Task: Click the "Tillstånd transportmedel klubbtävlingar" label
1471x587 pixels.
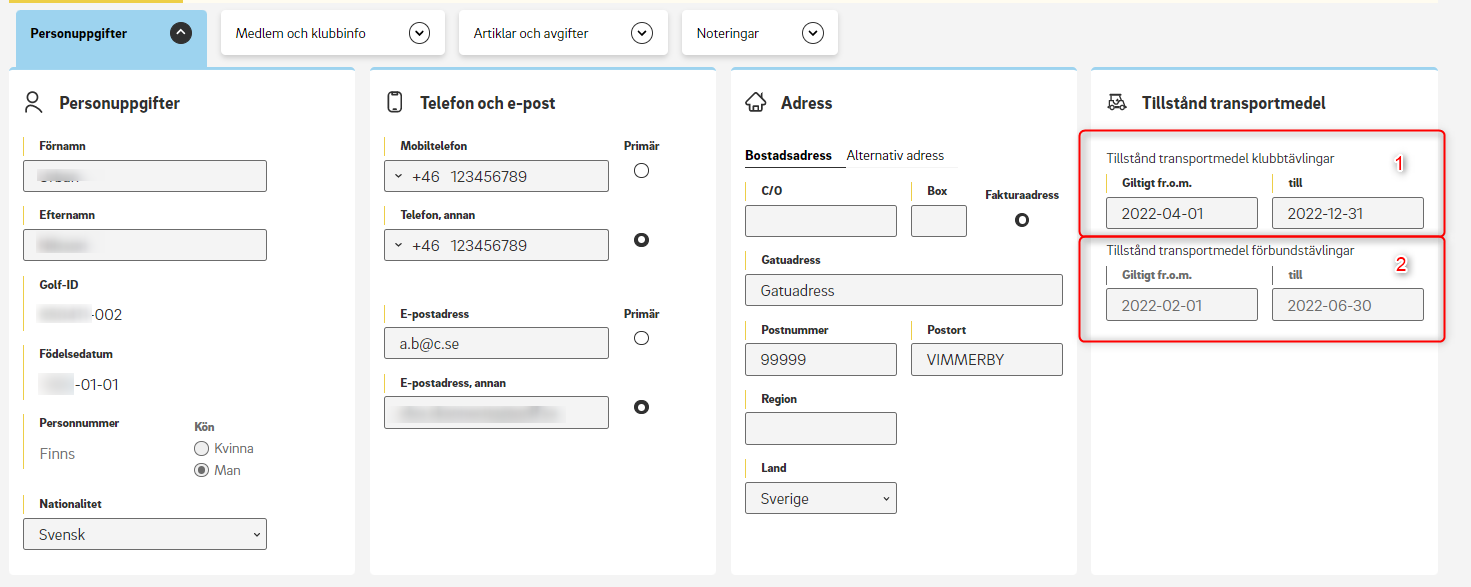Action: pos(1220,158)
